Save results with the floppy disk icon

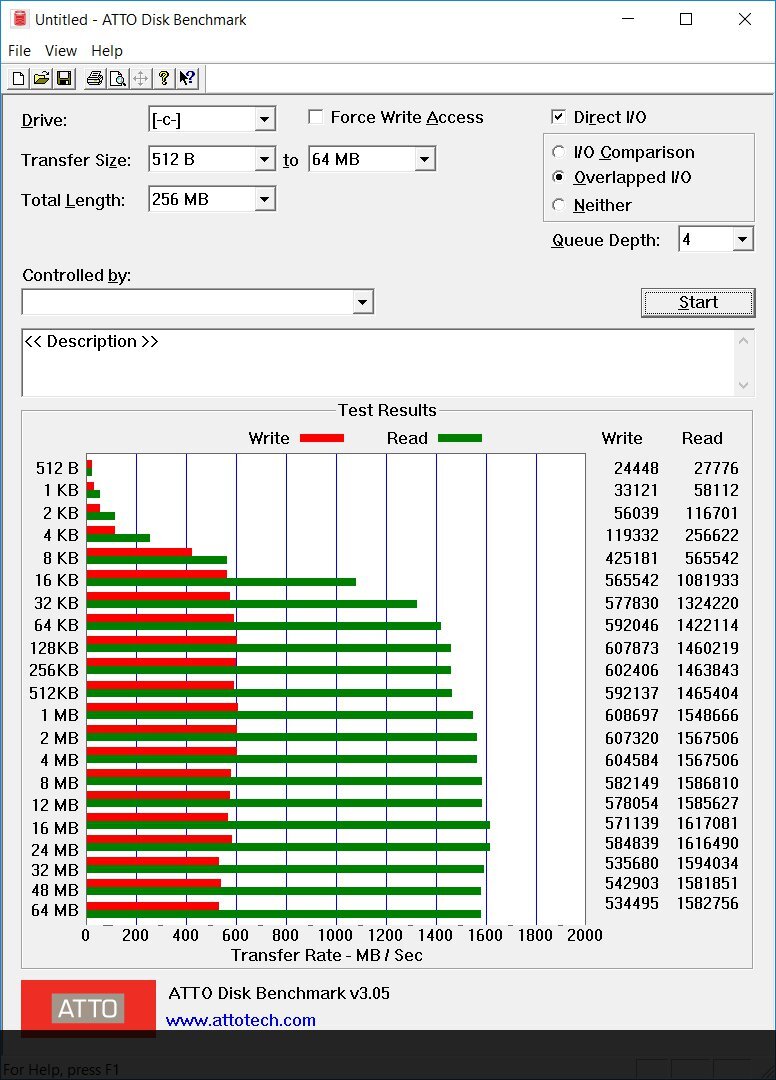click(64, 79)
